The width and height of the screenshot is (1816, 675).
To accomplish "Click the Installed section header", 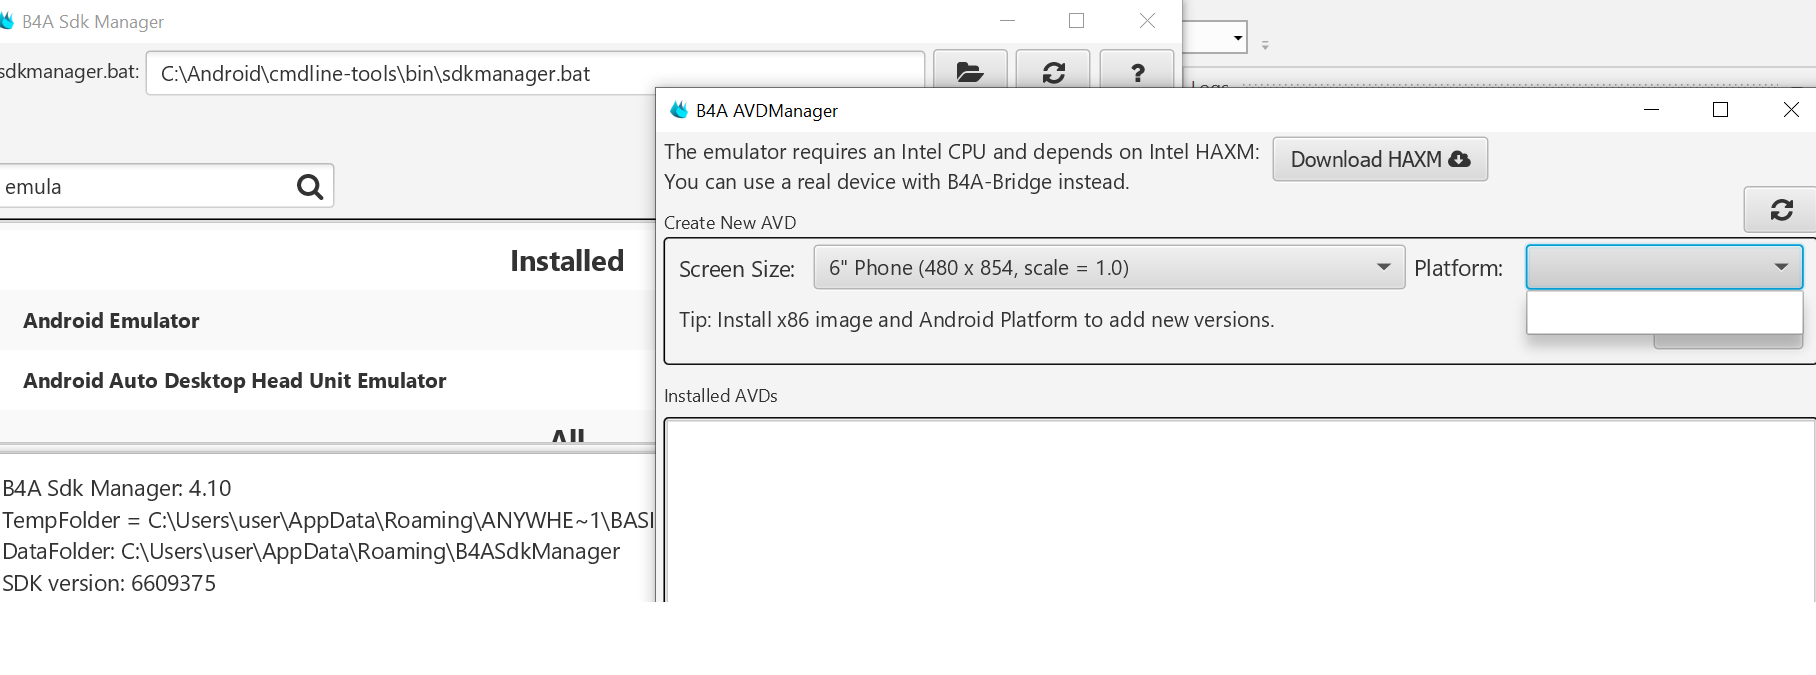I will point(566,261).
